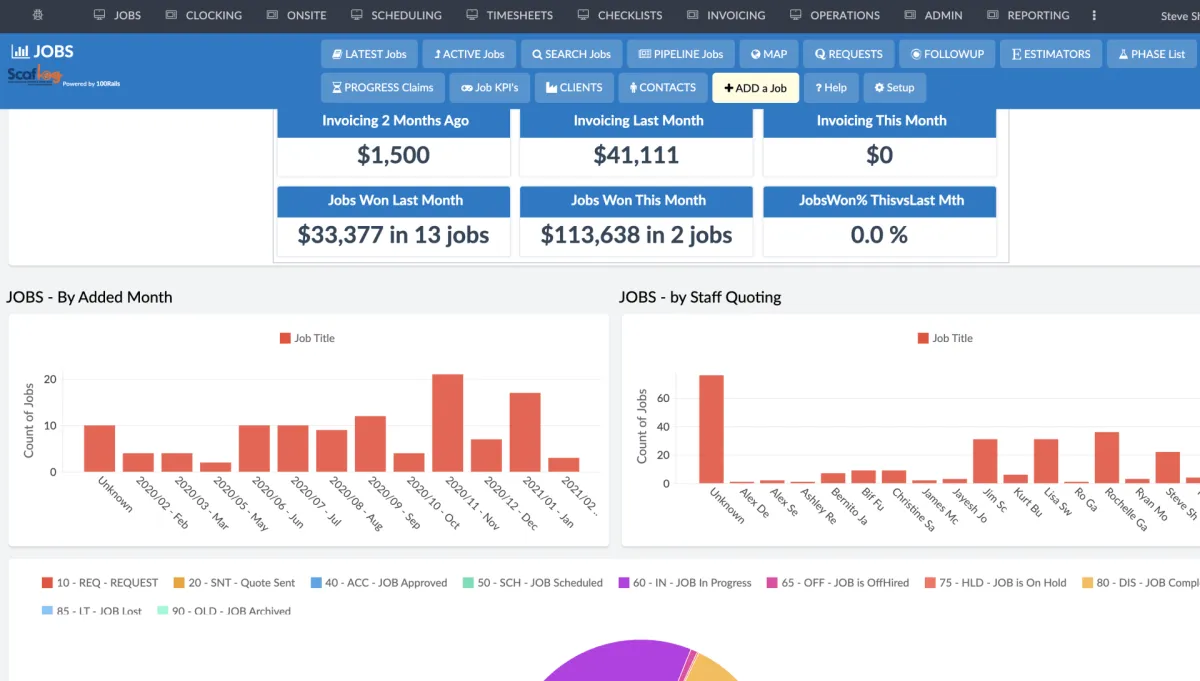Image resolution: width=1200 pixels, height=681 pixels.
Task: Click the Invoicing Last Month $41,111 value
Action: pos(636,155)
